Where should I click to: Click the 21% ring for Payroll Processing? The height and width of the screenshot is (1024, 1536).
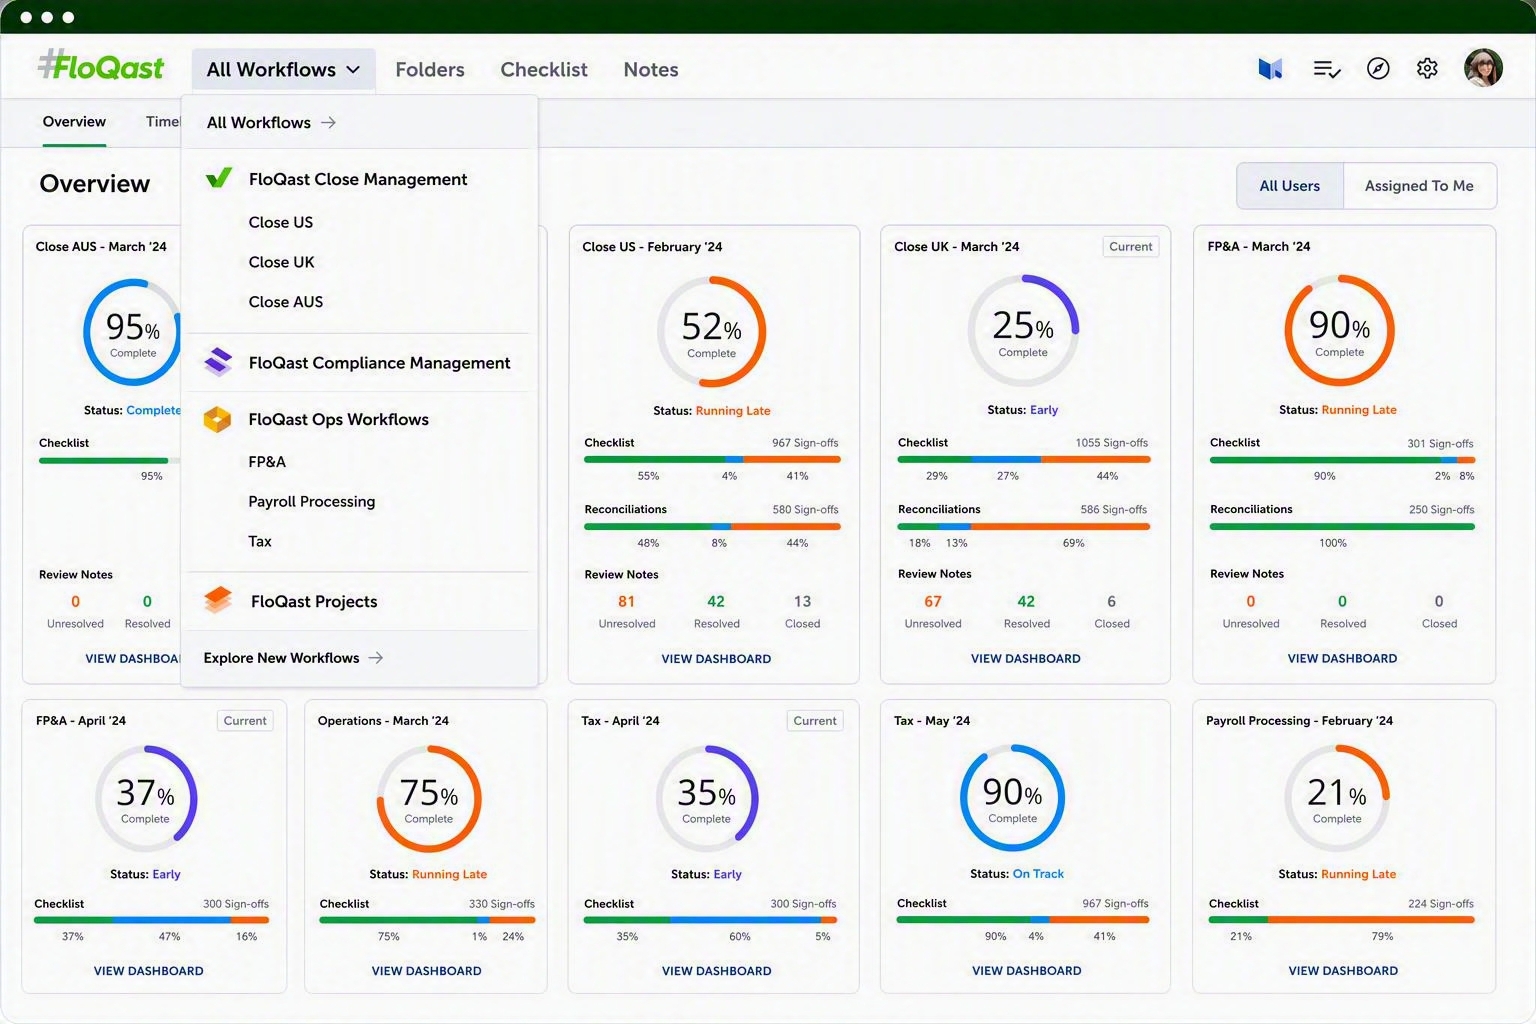[x=1337, y=797]
